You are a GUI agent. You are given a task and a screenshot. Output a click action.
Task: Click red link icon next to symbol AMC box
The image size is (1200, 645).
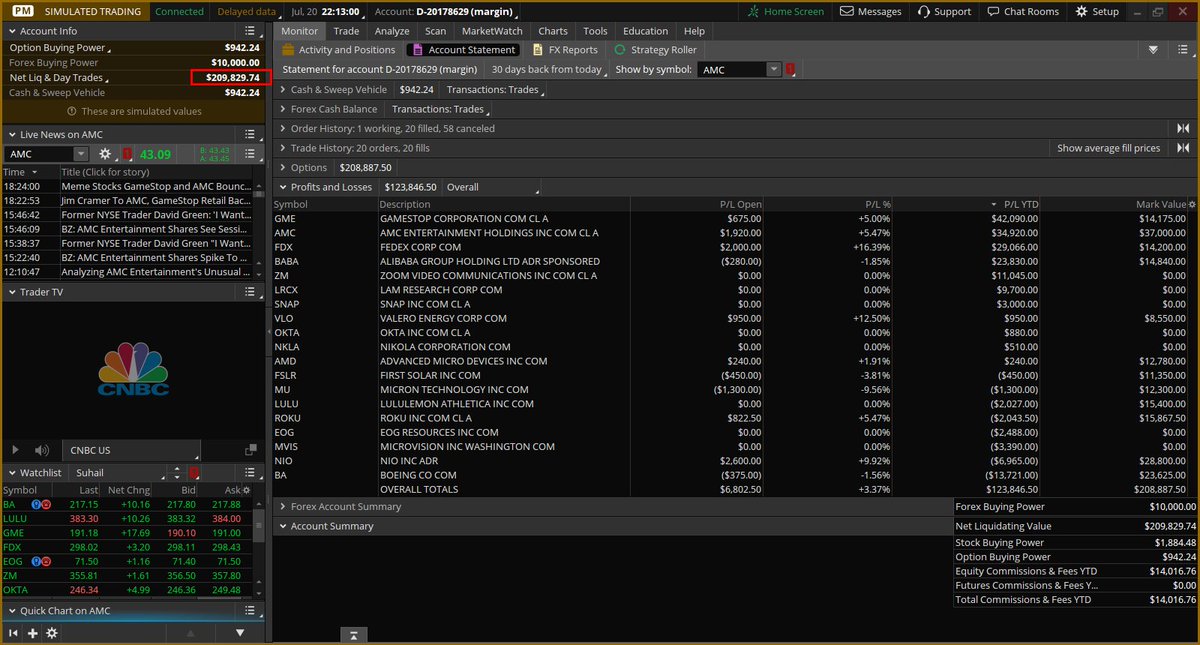(x=791, y=70)
